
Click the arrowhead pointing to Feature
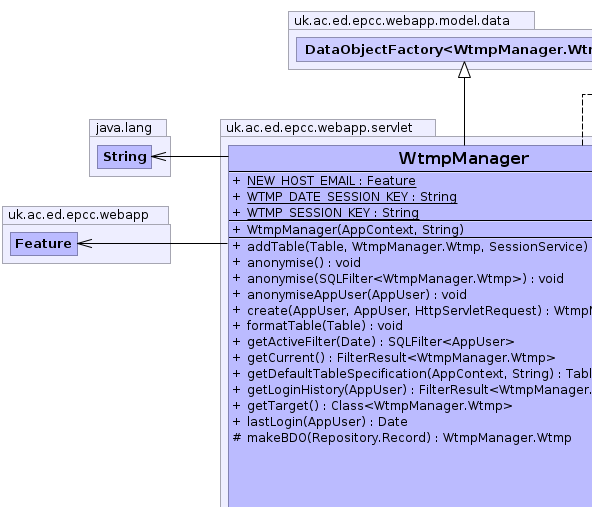85,243
